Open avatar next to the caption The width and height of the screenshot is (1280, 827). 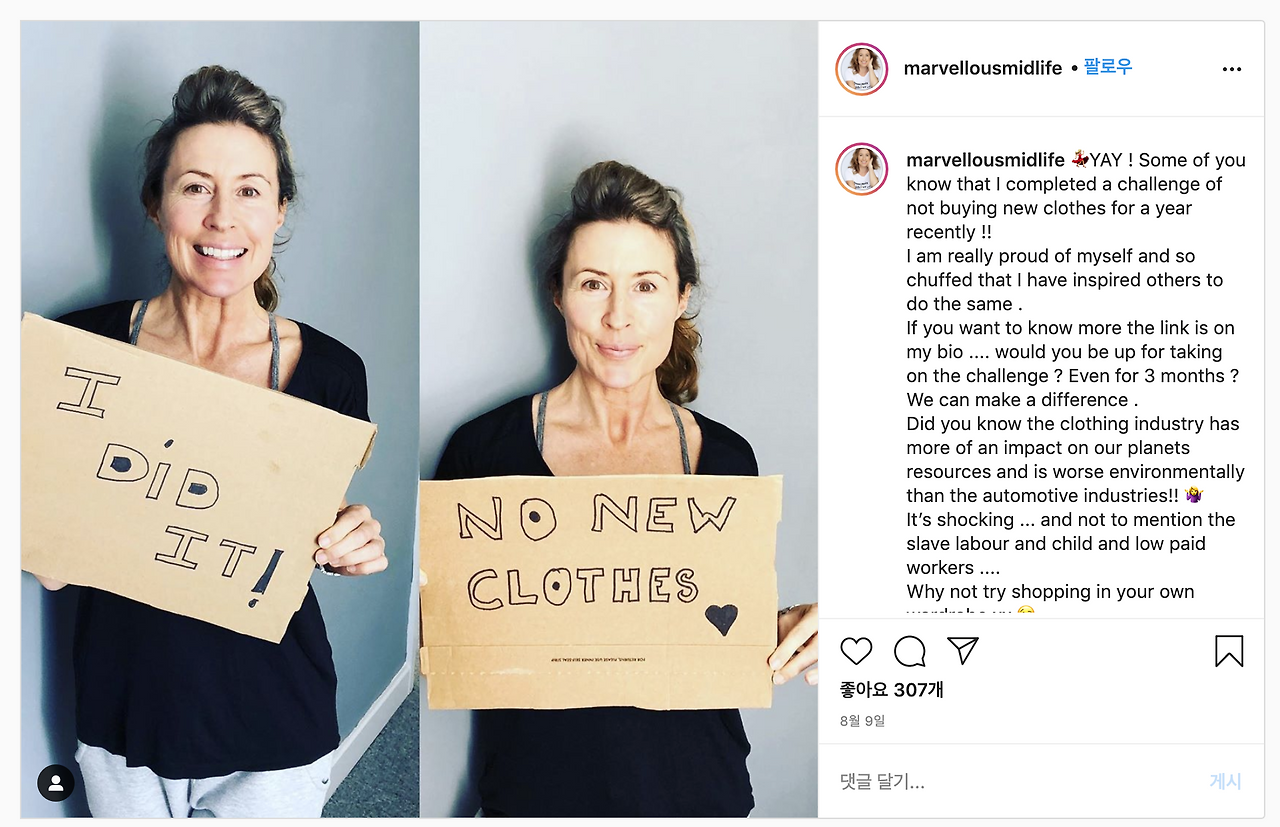[x=862, y=169]
